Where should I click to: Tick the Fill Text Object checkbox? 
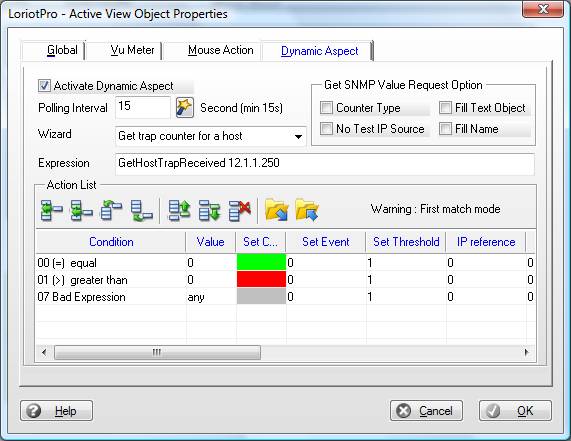pyautogui.click(x=445, y=108)
